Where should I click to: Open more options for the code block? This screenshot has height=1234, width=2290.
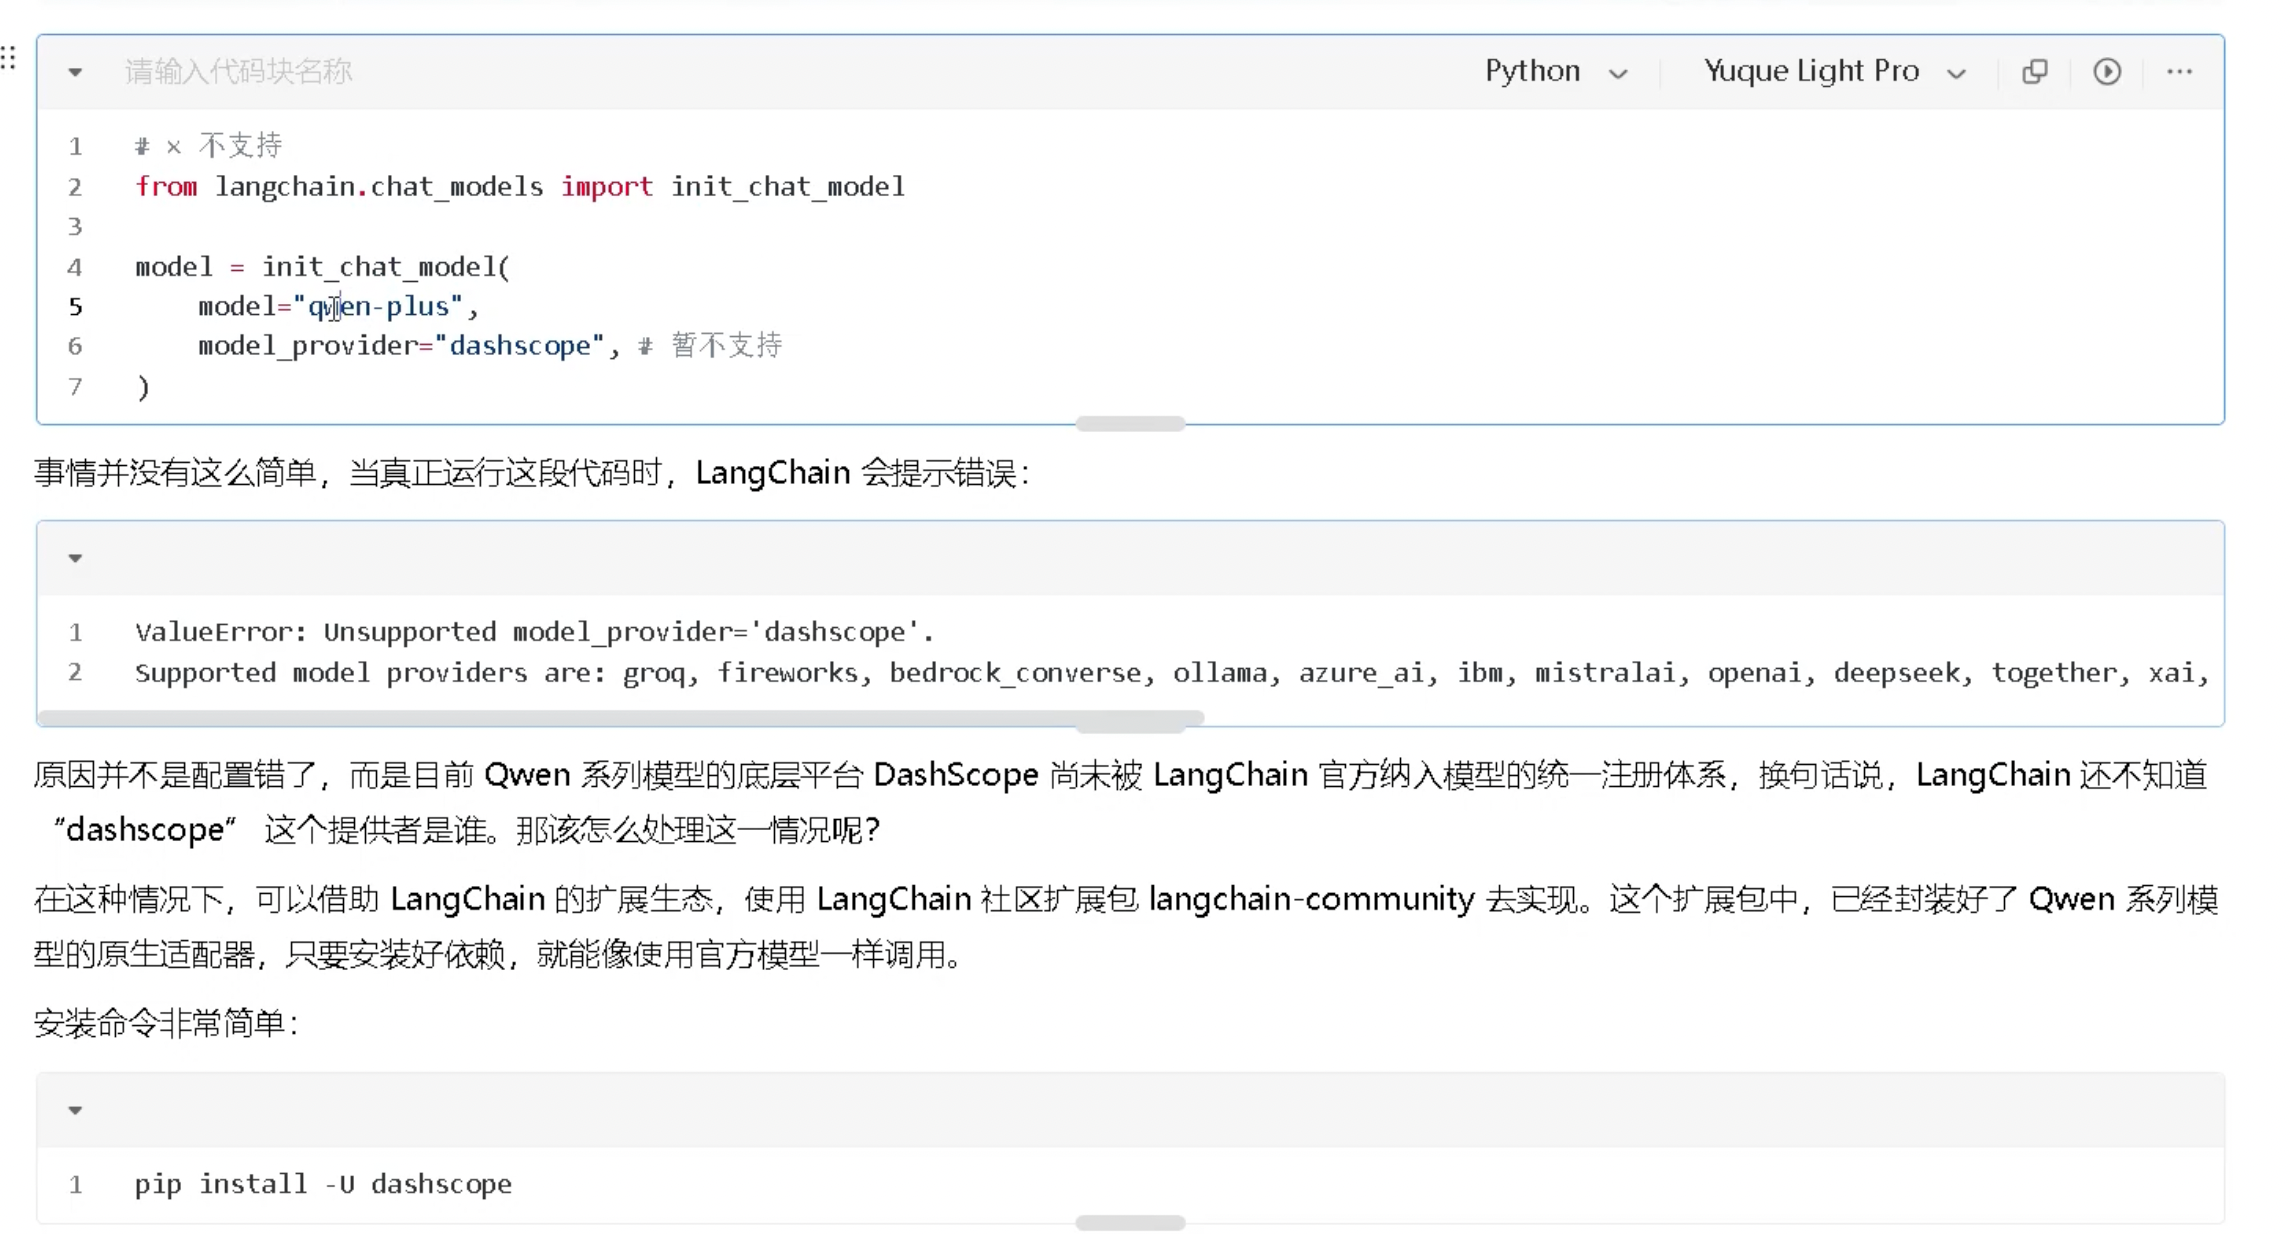click(2179, 72)
